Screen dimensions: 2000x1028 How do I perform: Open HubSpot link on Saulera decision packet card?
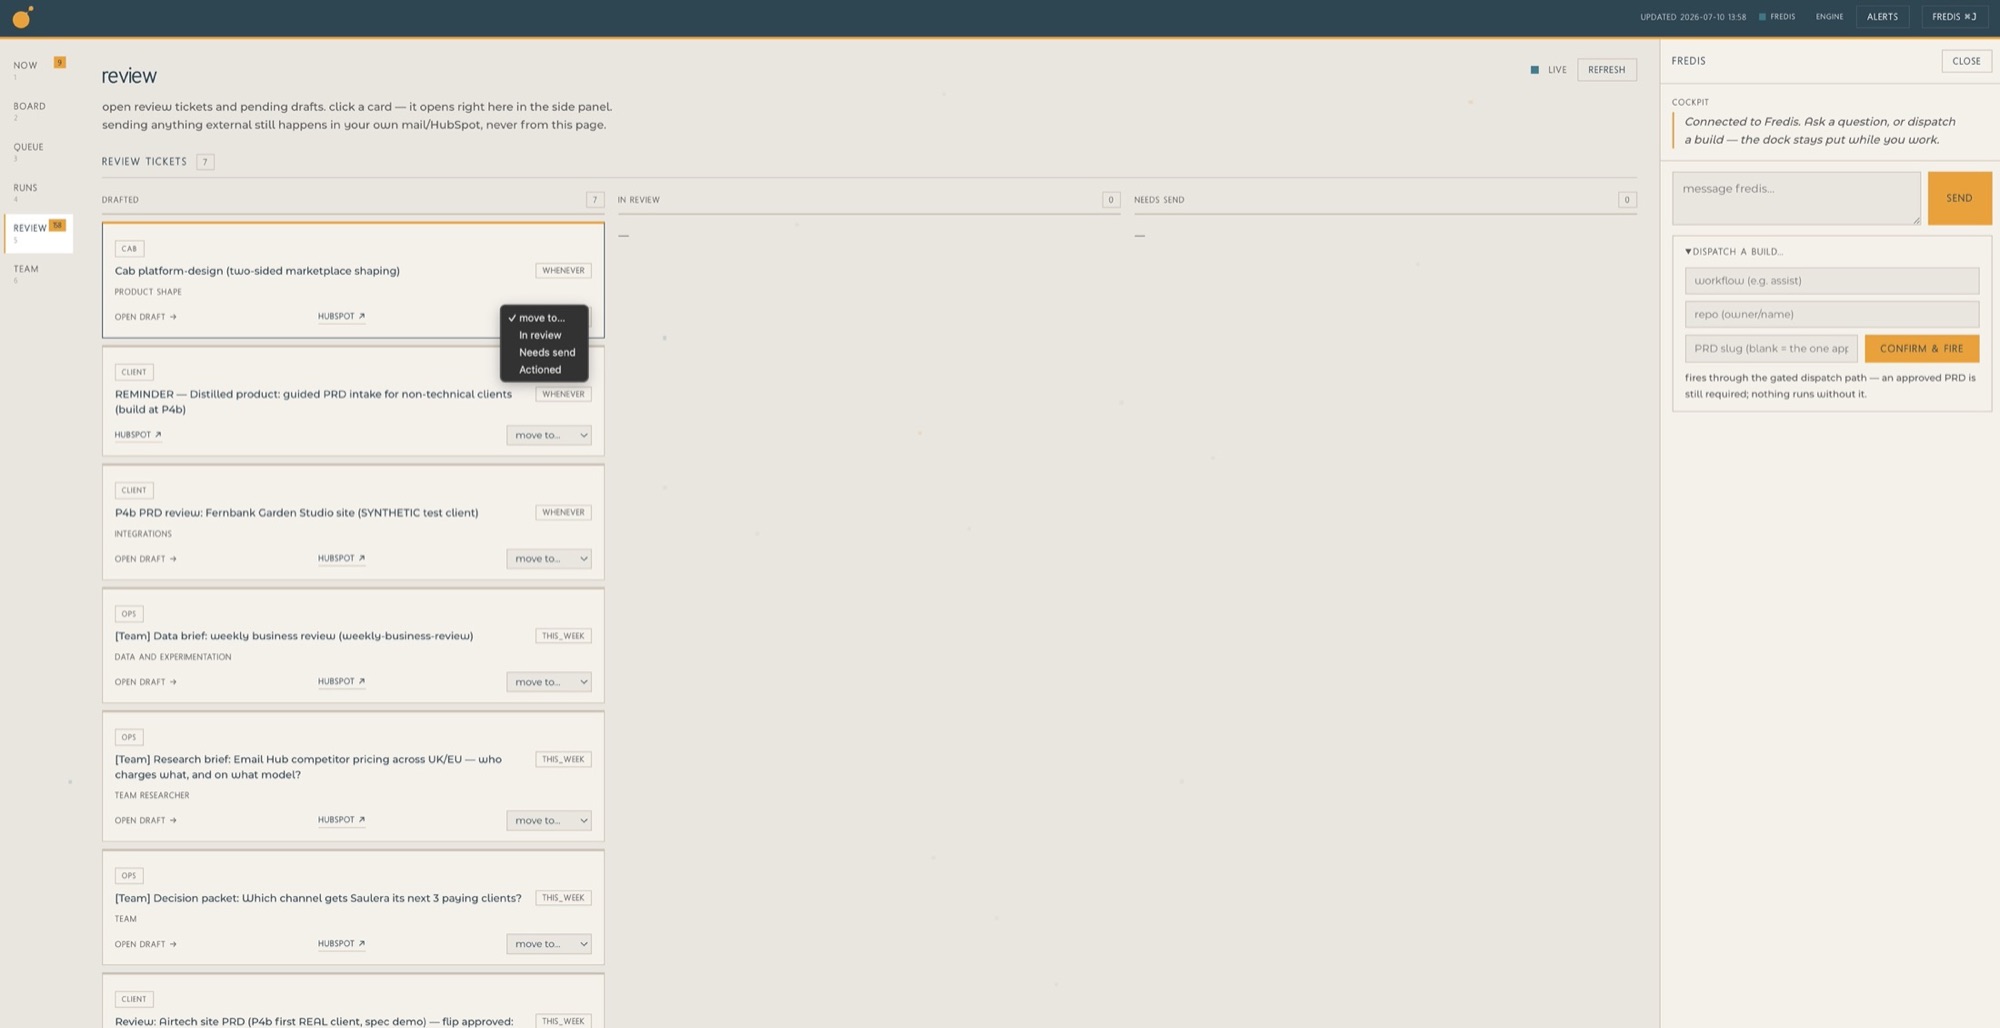click(341, 943)
